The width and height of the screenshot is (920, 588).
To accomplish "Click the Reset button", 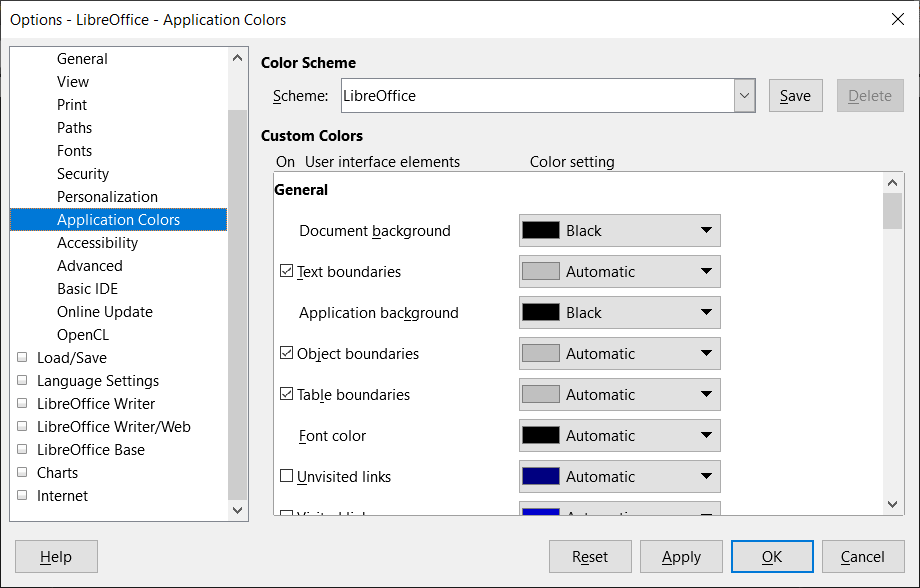I will point(590,556).
